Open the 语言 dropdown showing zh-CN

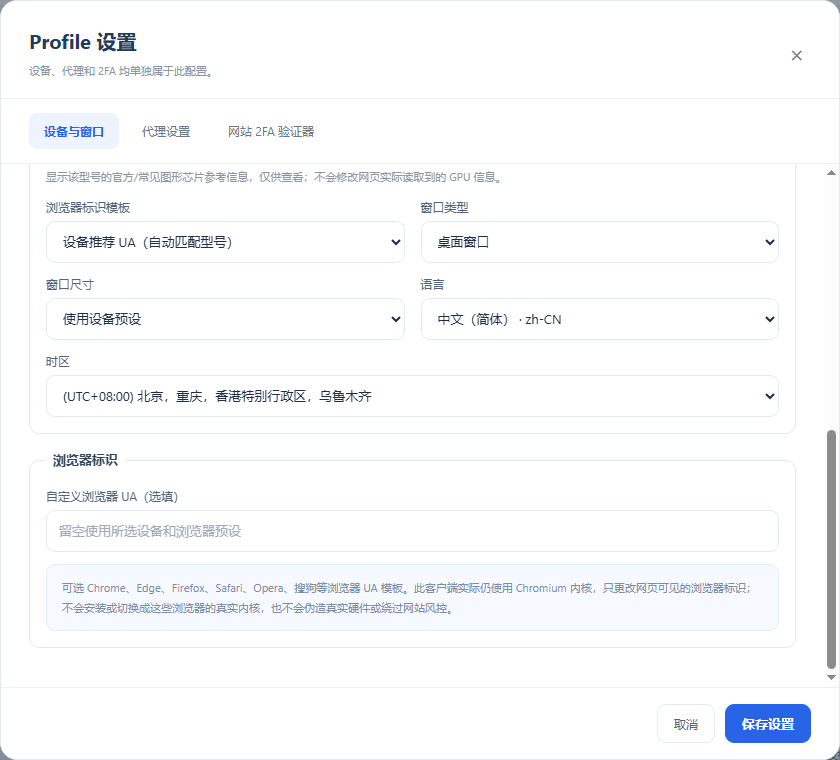click(x=599, y=319)
